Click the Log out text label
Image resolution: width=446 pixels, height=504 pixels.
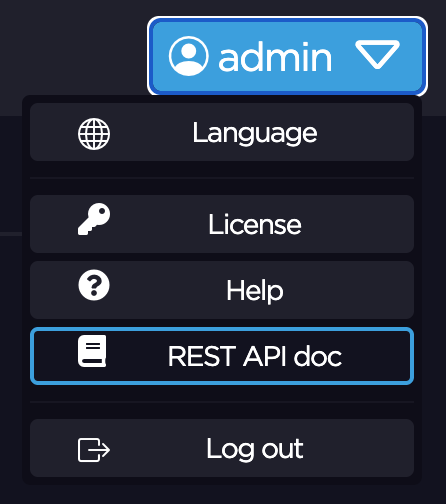pyautogui.click(x=255, y=449)
